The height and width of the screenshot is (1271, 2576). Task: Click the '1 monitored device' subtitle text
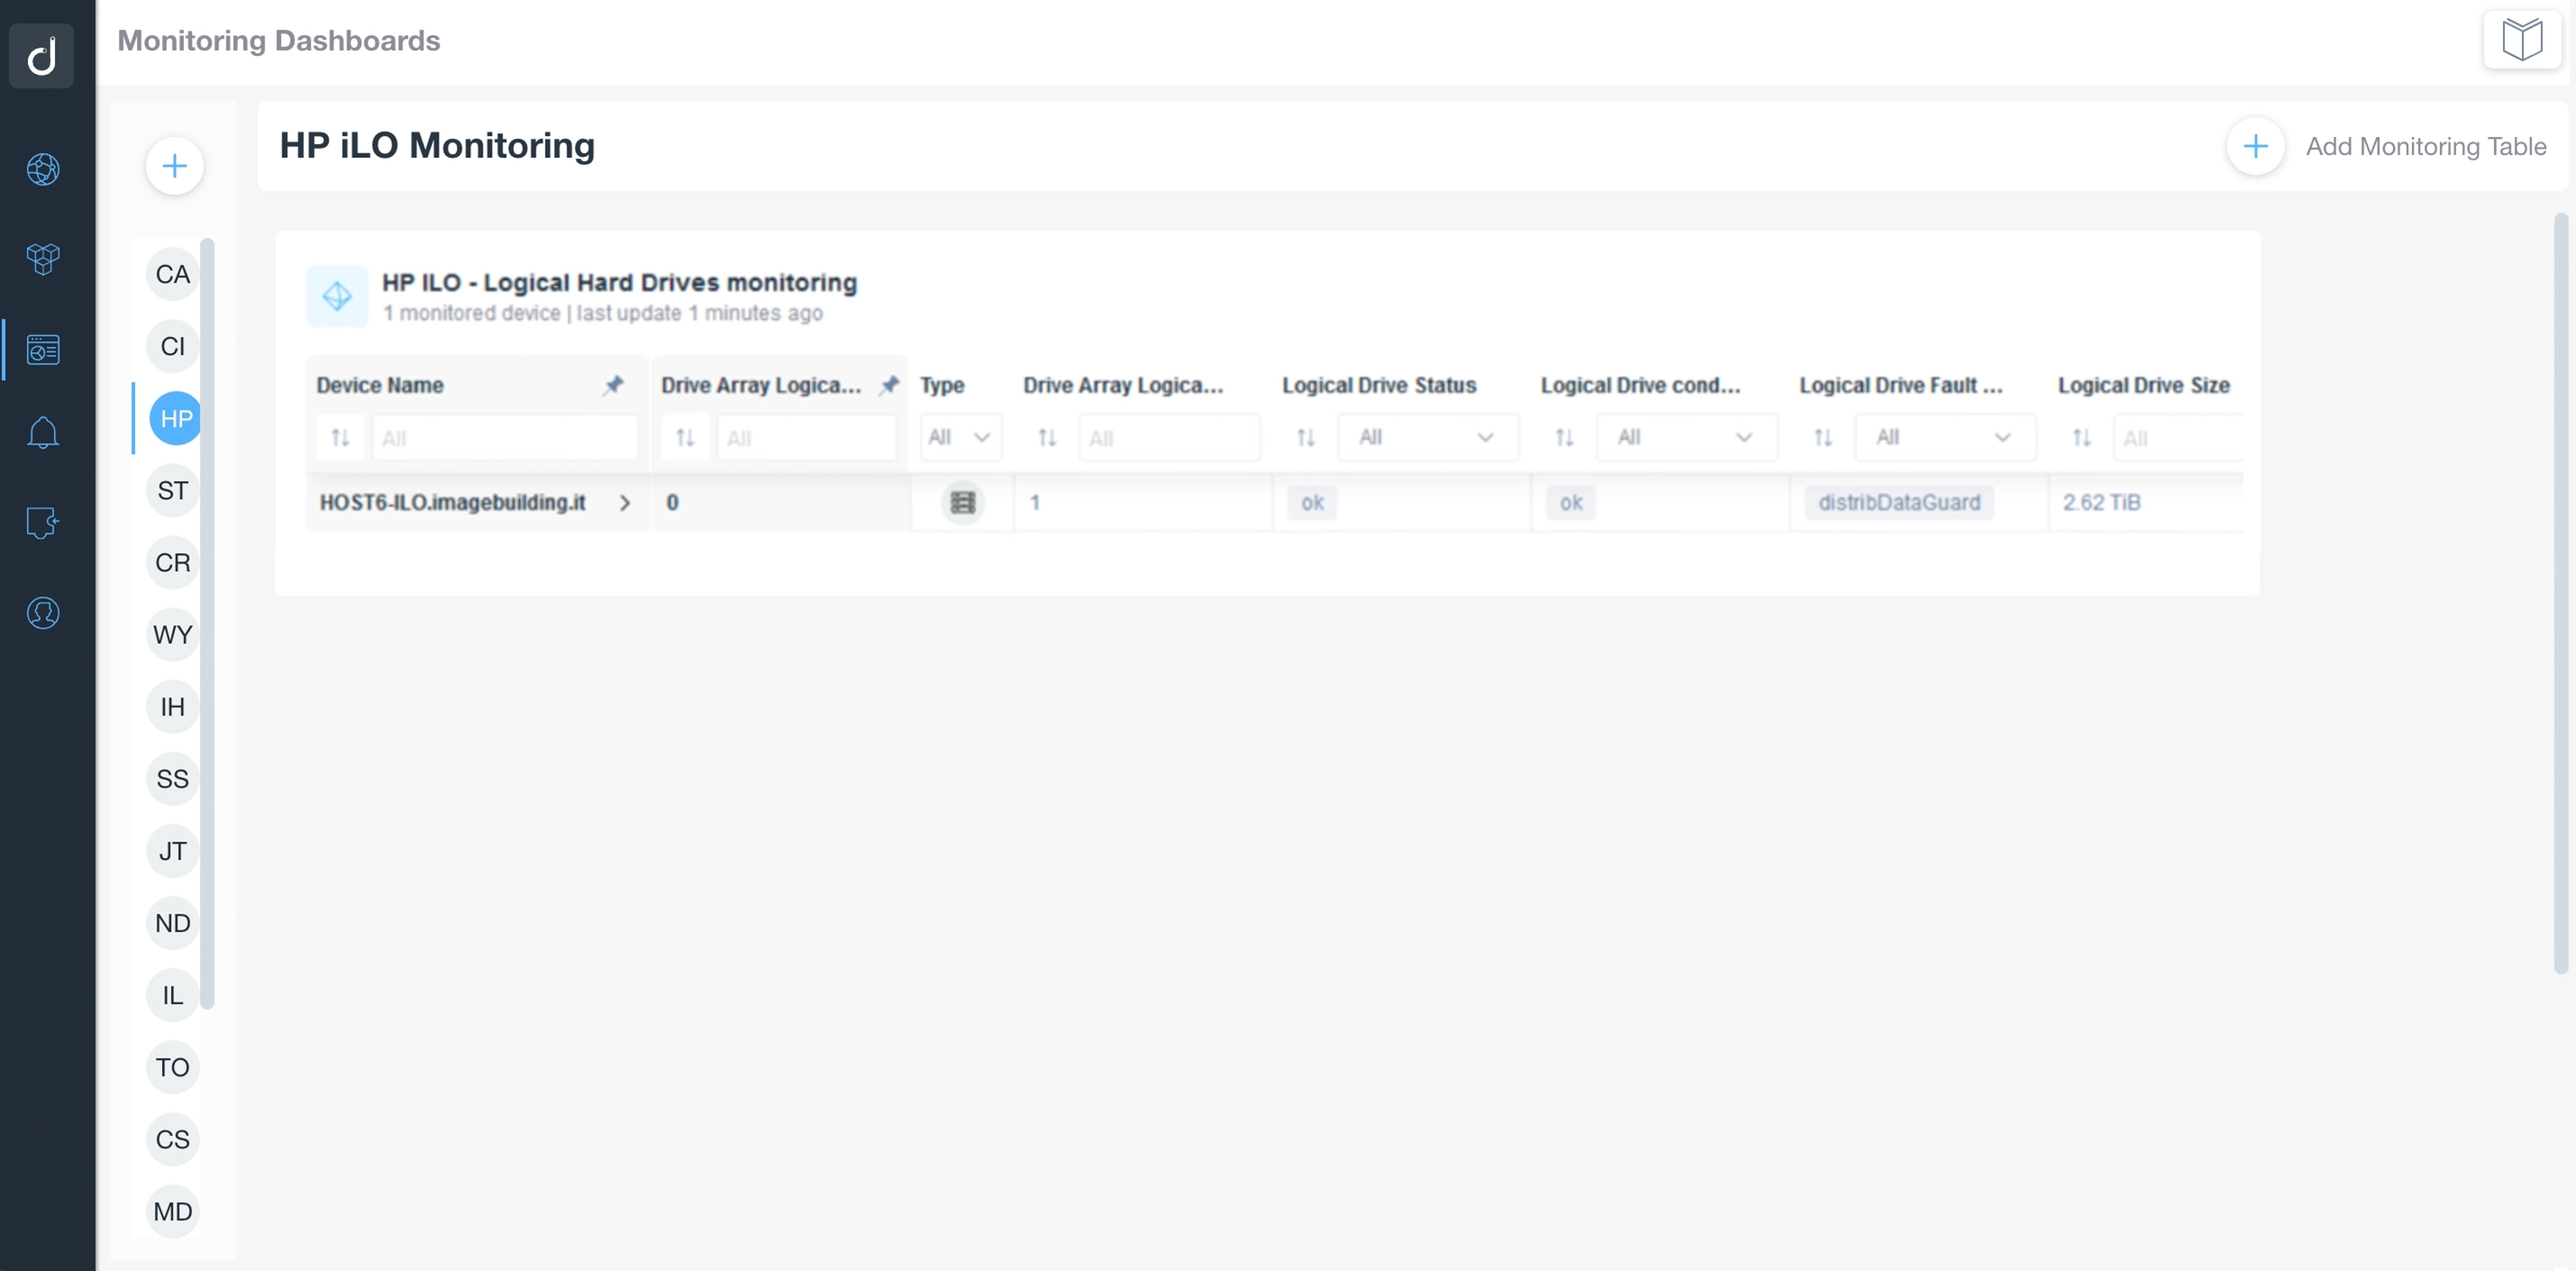472,313
